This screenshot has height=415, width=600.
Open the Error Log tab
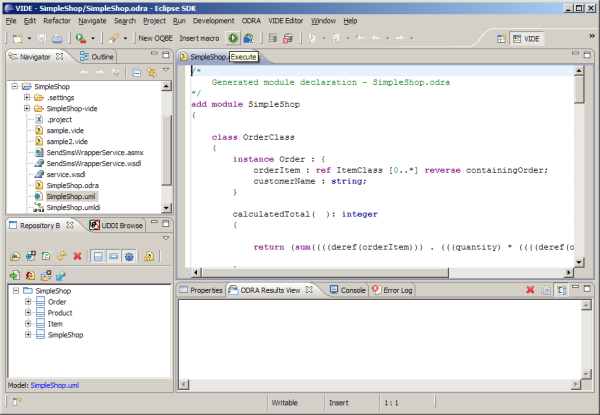click(392, 290)
